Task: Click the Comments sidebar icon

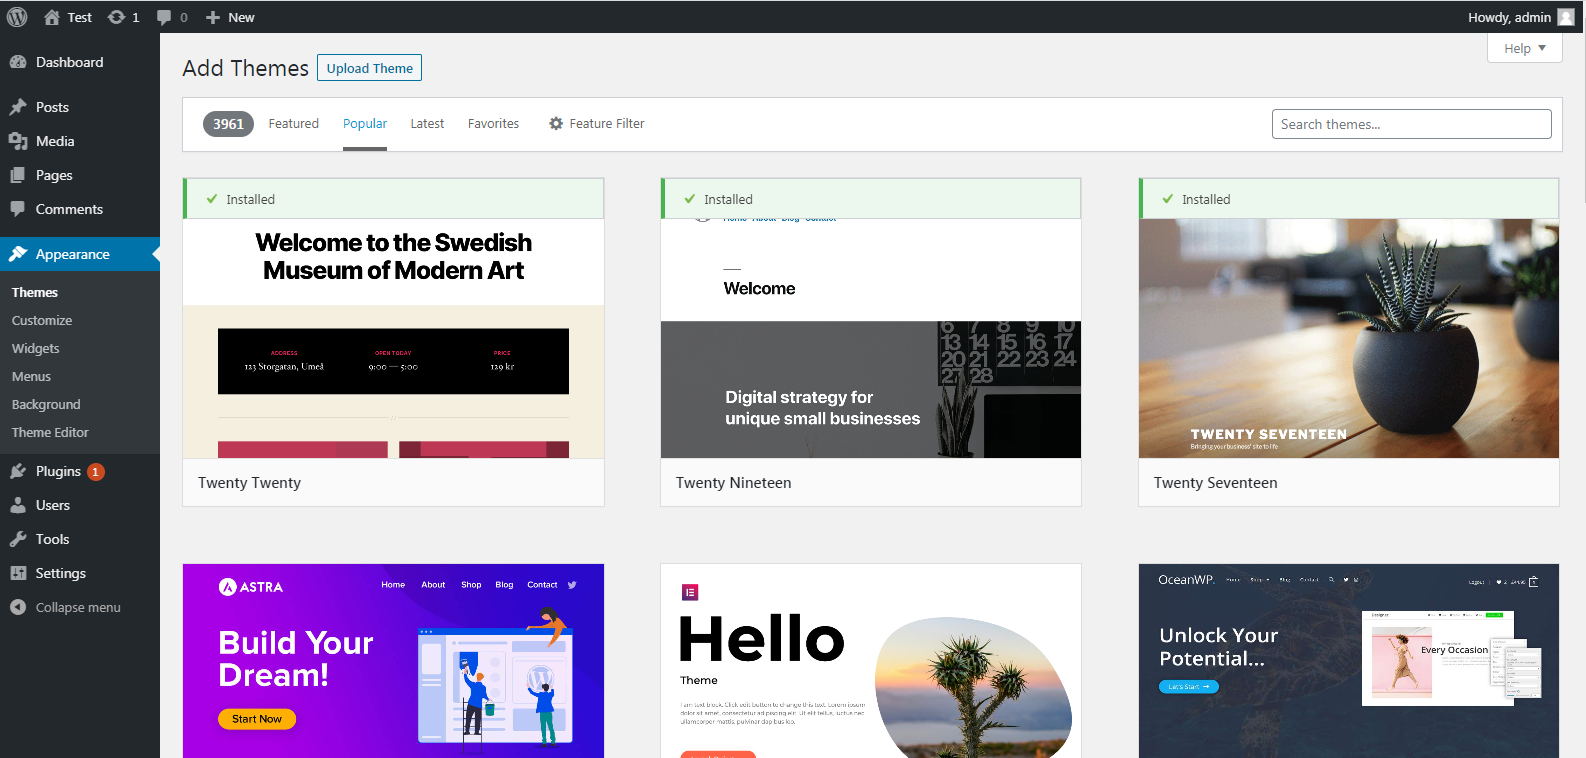Action: 18,209
